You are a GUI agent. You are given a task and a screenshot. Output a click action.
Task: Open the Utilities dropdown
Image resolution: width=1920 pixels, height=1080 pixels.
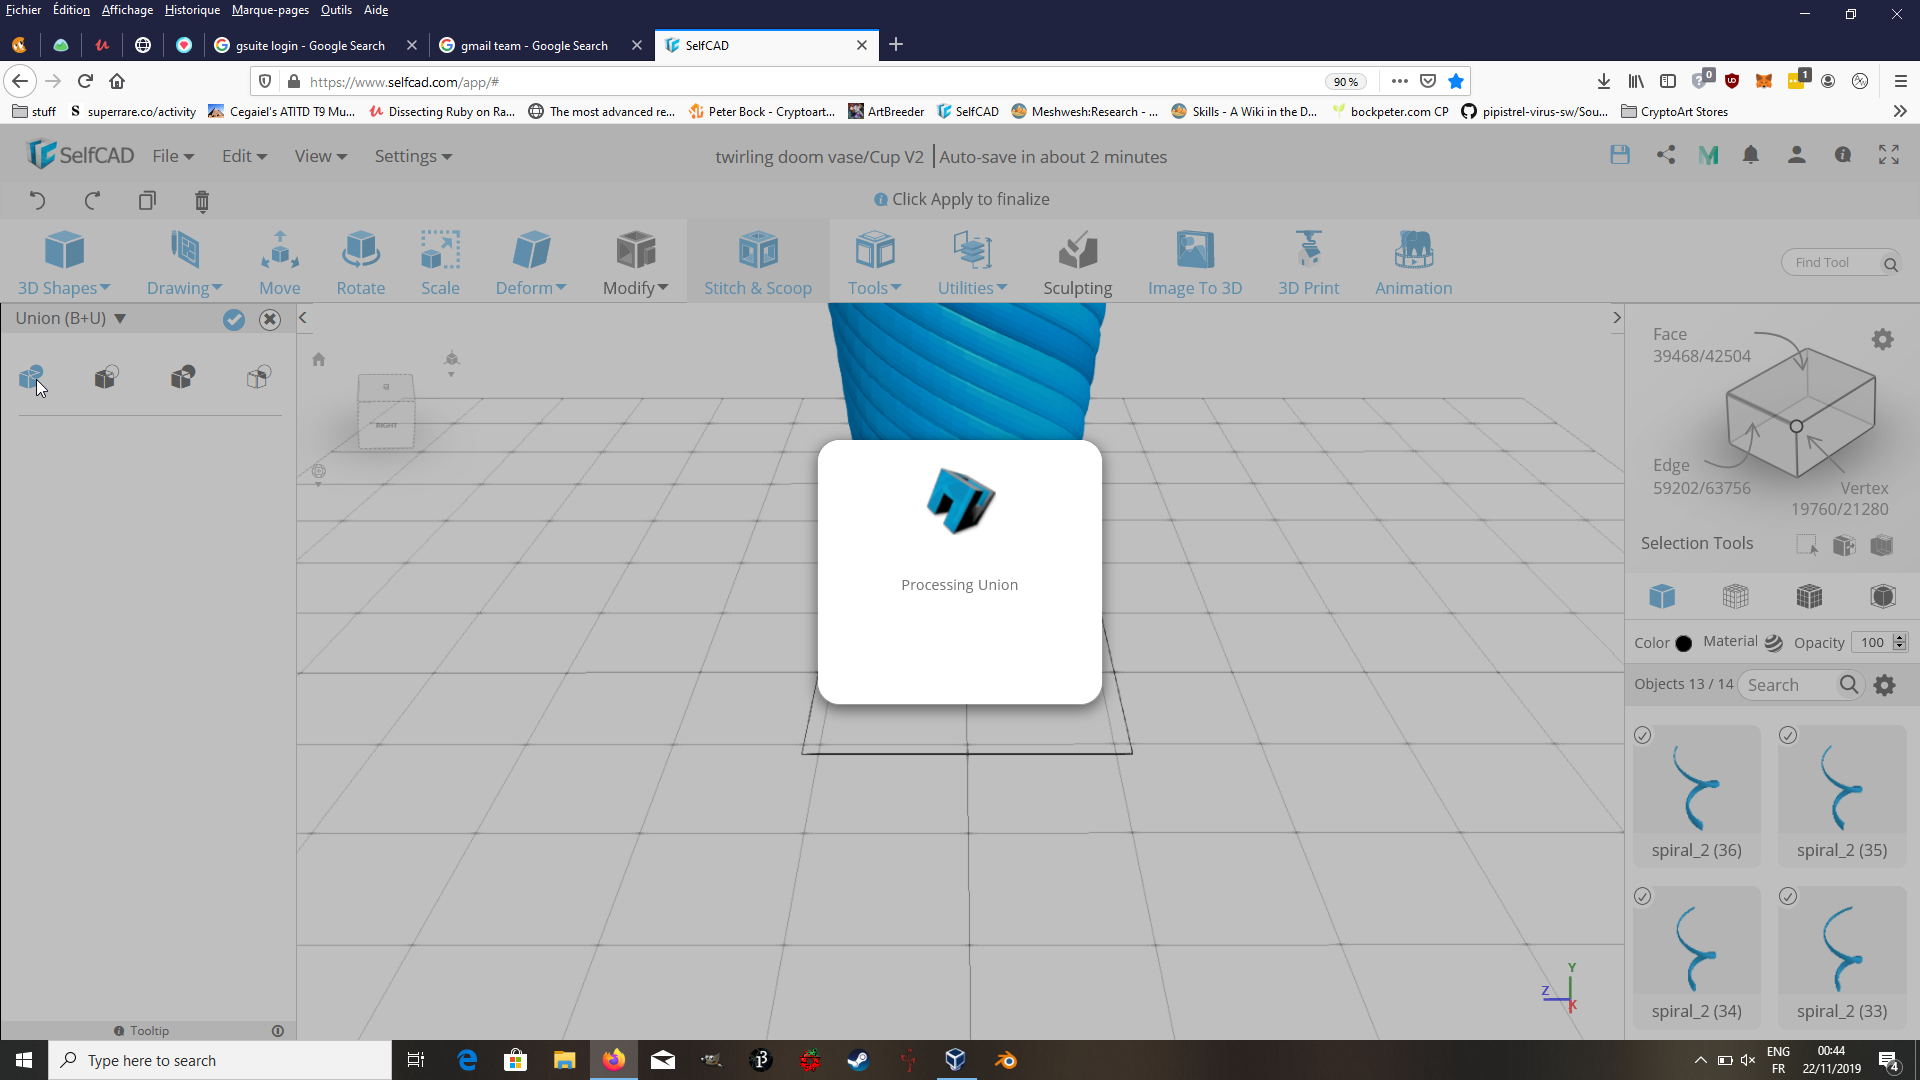pos(972,263)
